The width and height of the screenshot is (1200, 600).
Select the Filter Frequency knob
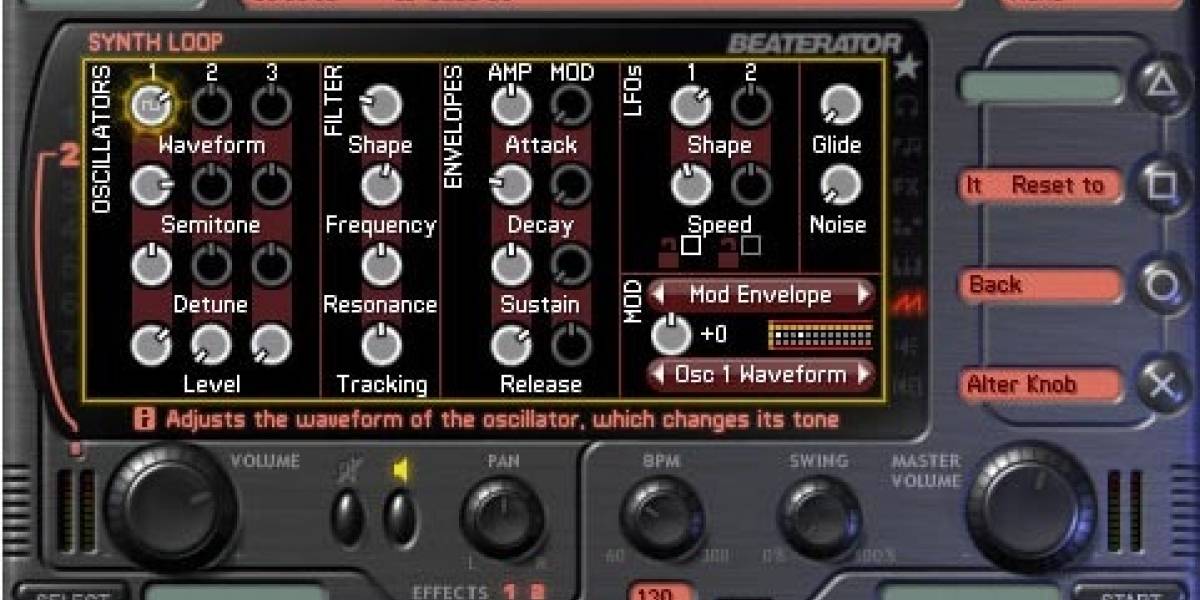click(x=380, y=185)
